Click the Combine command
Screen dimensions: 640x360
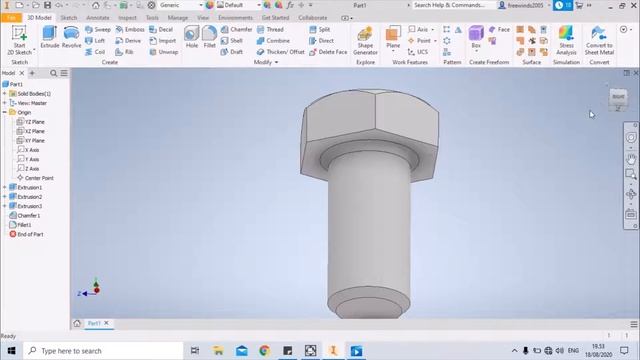click(273, 40)
